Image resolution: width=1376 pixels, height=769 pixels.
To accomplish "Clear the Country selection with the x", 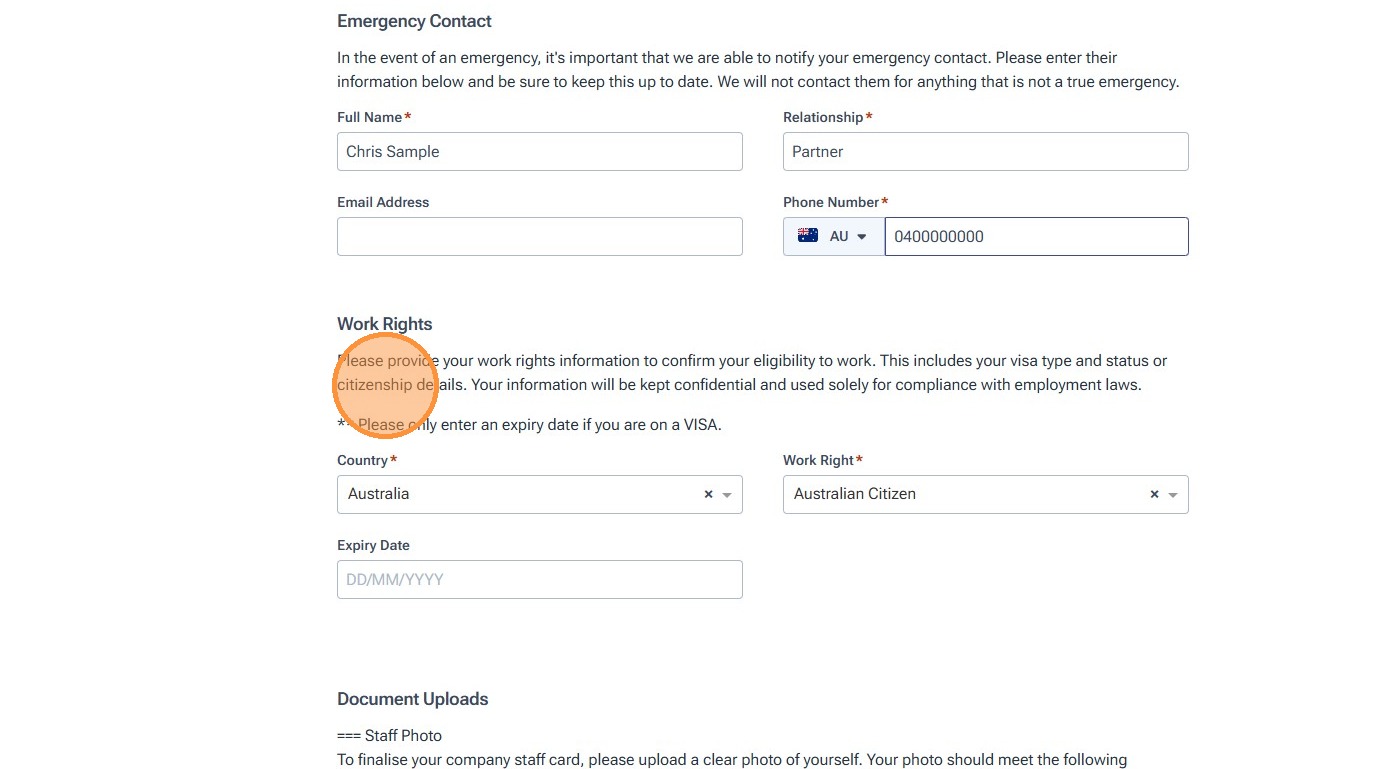I will 708,494.
